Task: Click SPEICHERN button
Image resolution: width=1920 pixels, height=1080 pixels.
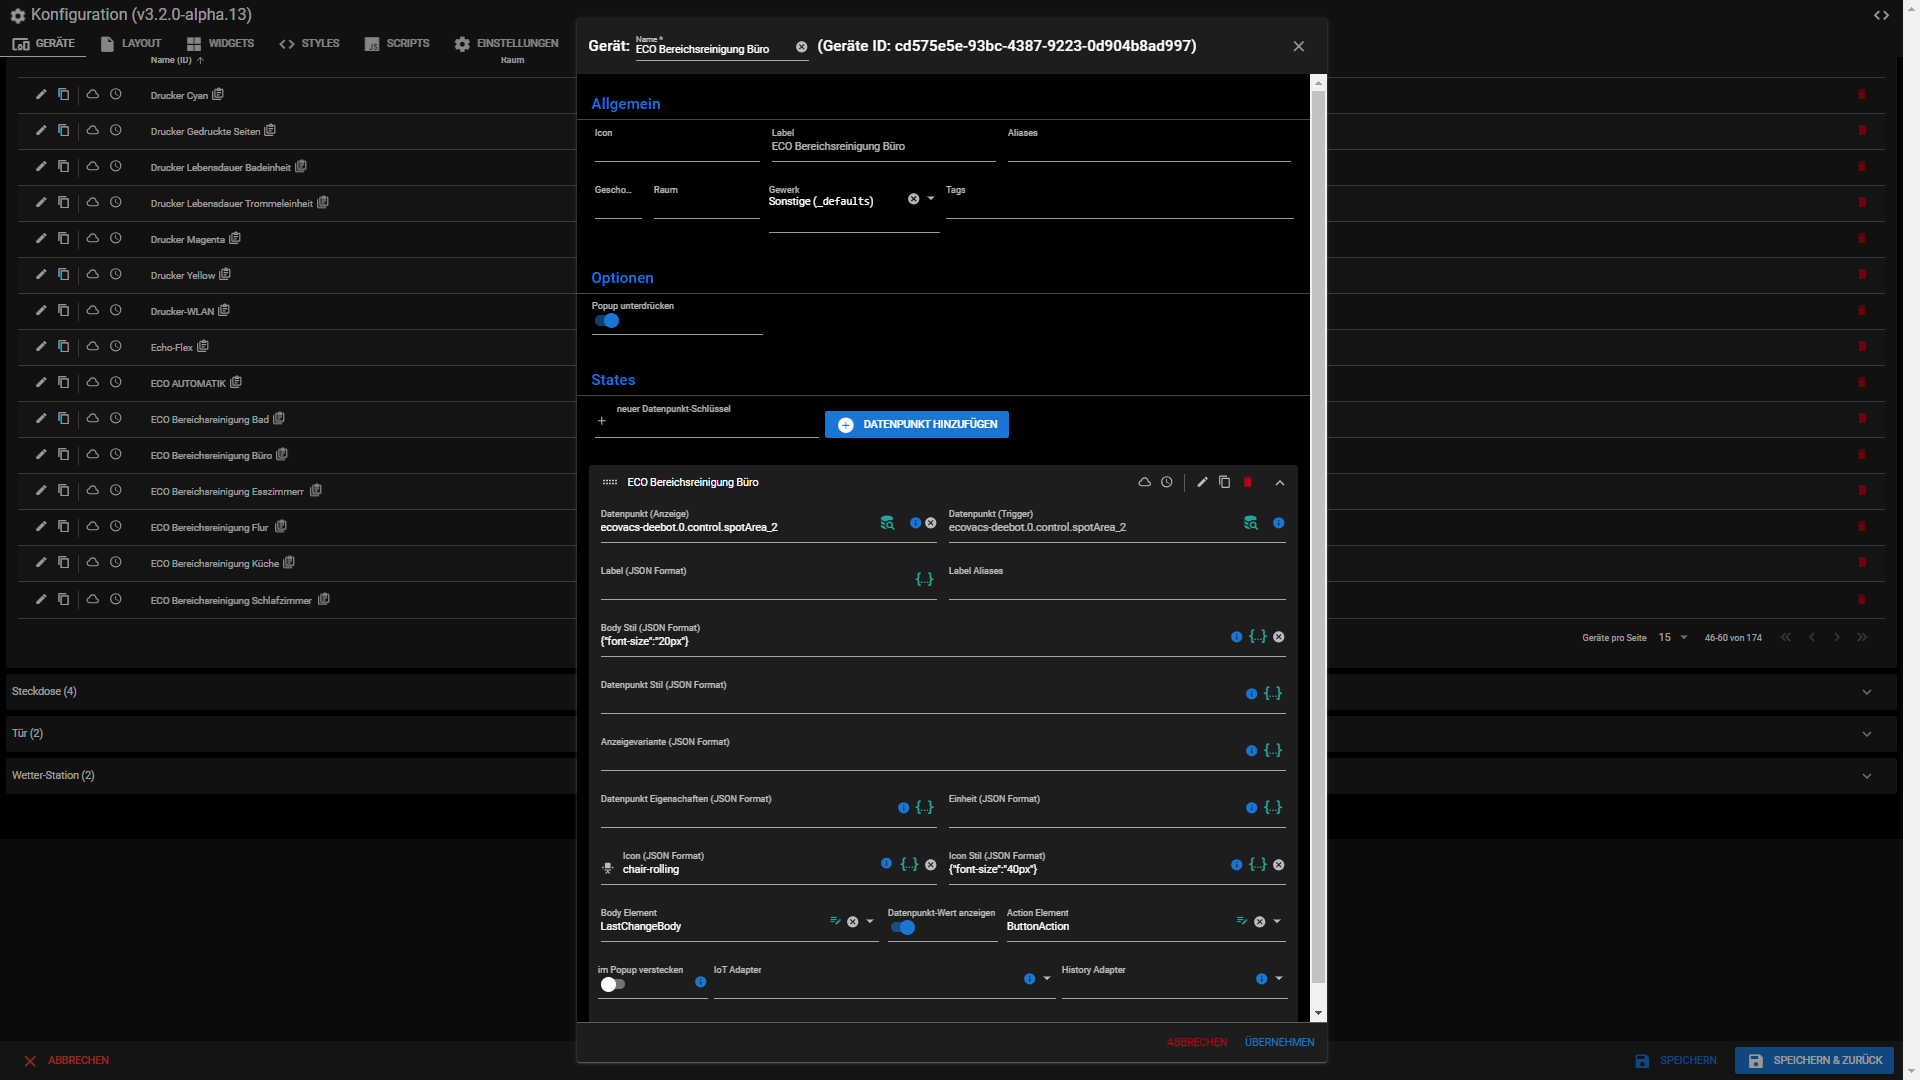Action: pos(1676,1060)
